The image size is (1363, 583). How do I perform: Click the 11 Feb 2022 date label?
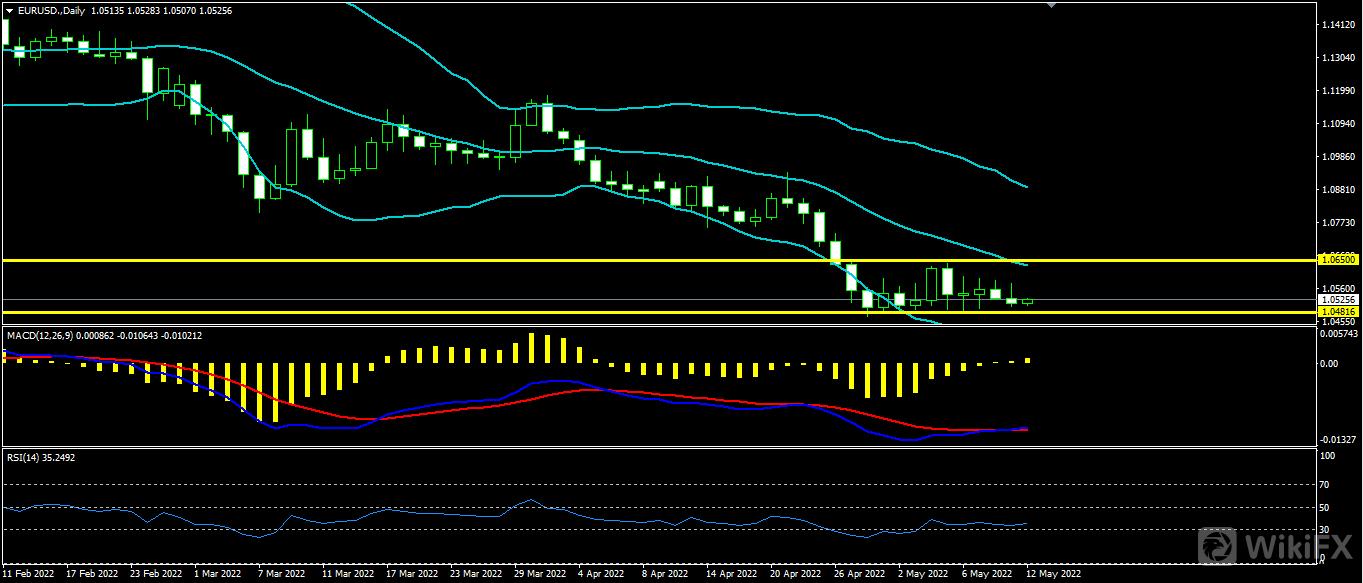click(31, 575)
